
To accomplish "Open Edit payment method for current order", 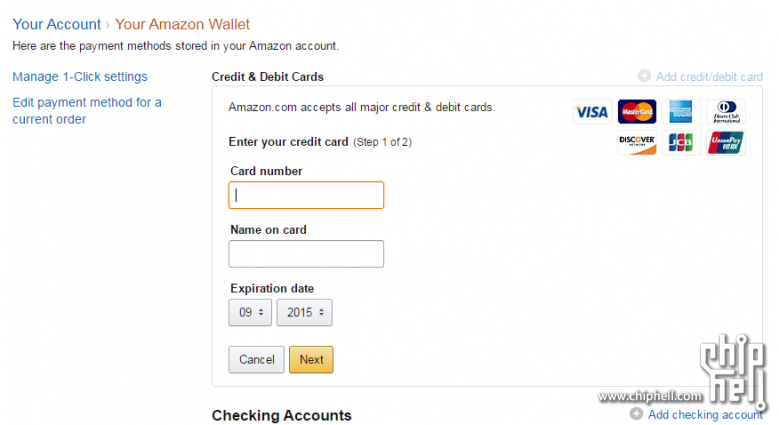I will pos(86,111).
